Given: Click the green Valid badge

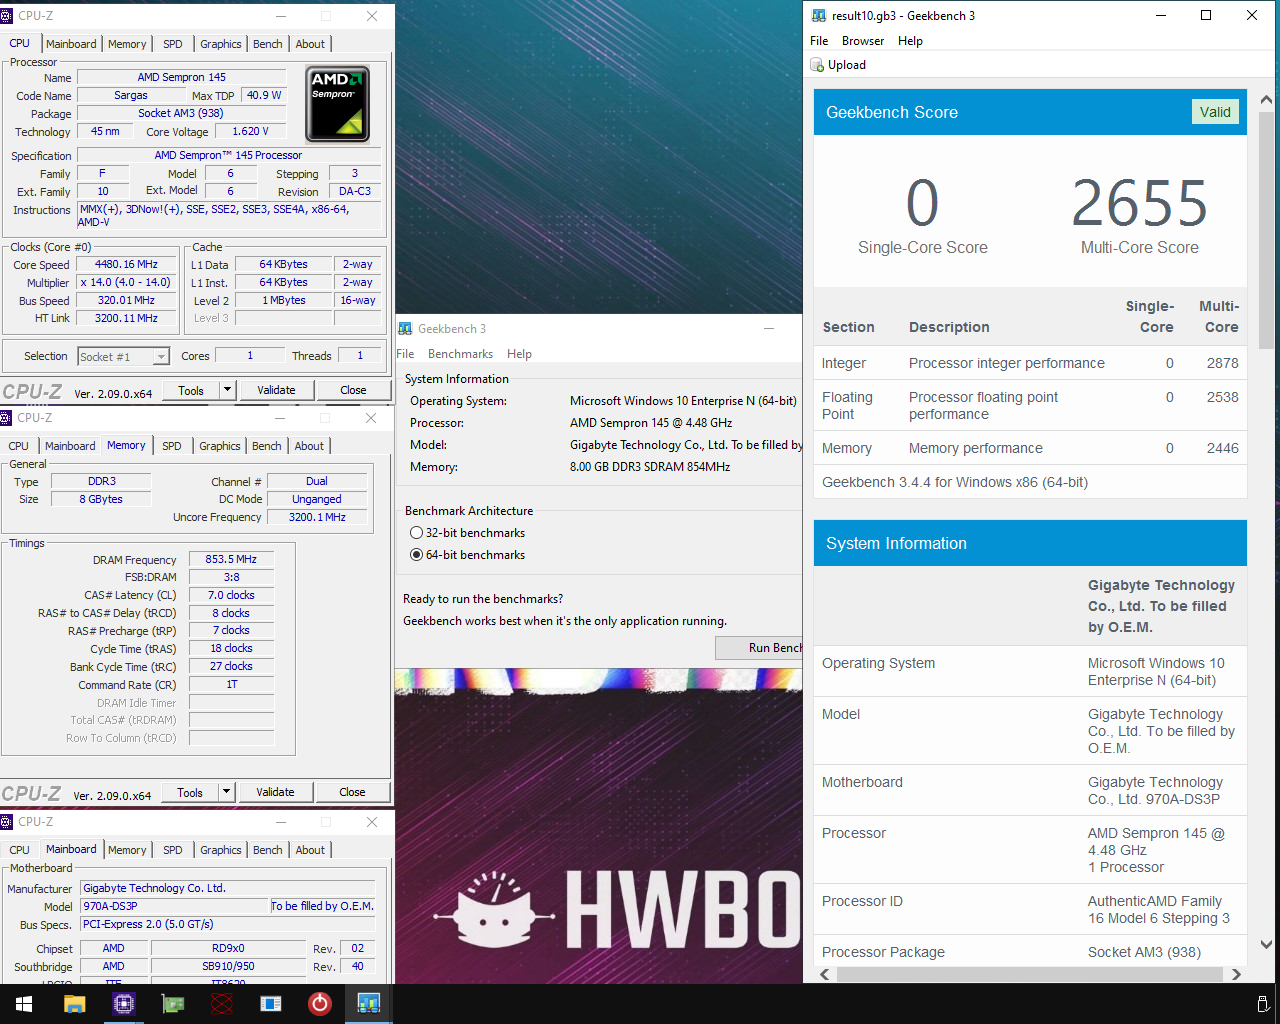Looking at the screenshot, I should point(1215,112).
